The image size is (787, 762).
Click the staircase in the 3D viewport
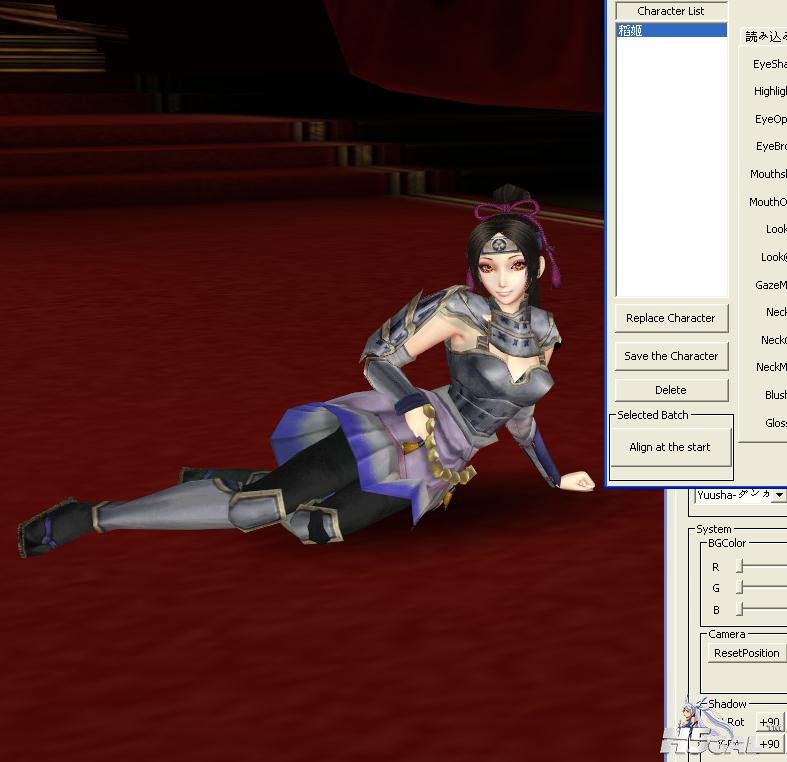[200, 150]
